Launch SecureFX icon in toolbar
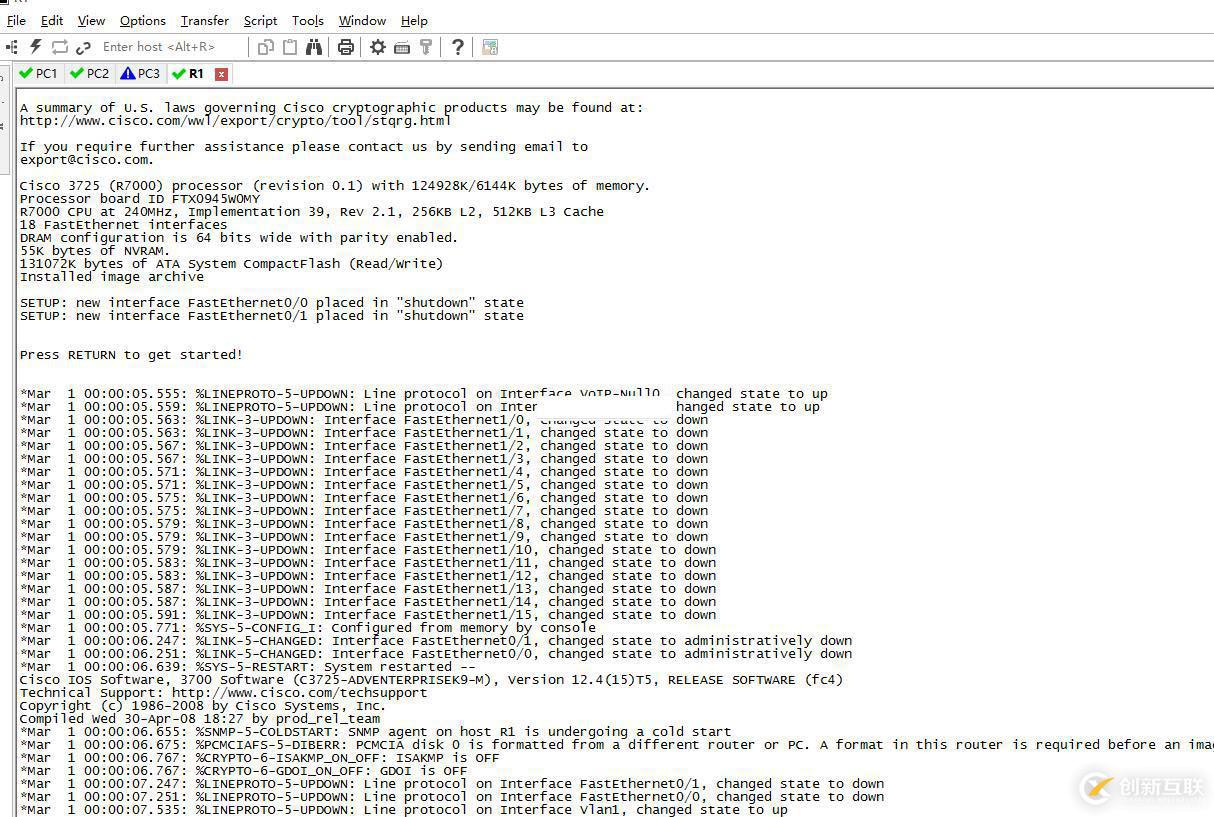This screenshot has height=817, width=1214. click(490, 47)
